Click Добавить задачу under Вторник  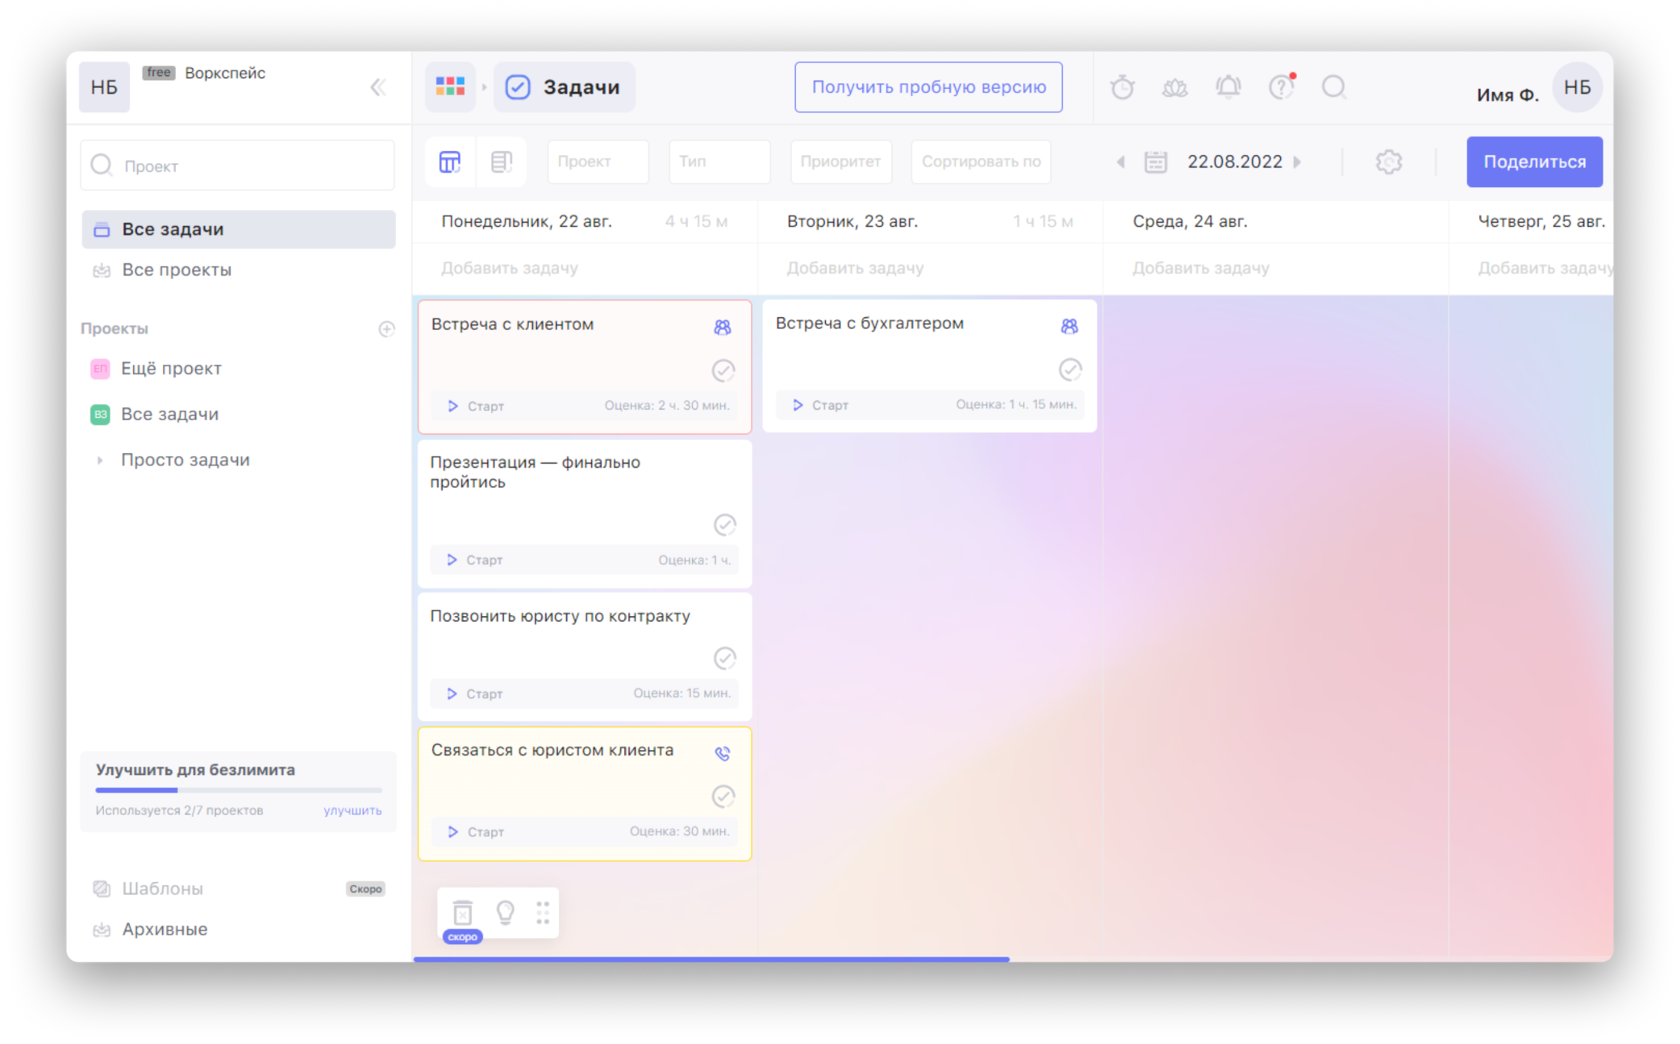click(x=855, y=268)
